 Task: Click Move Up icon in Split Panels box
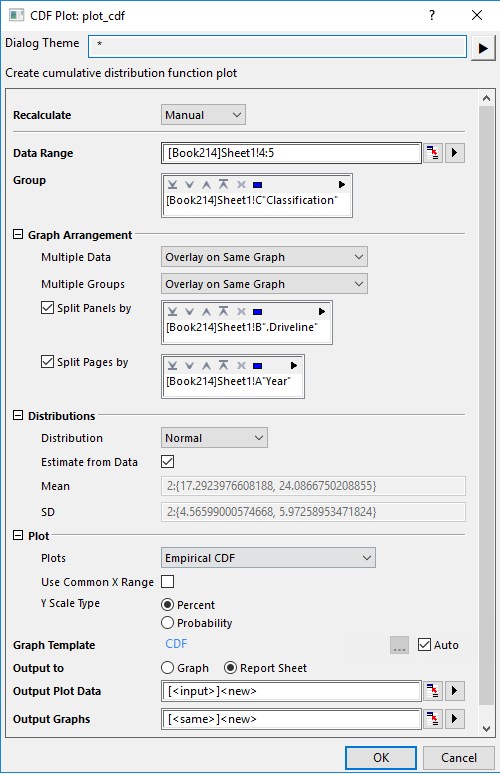tap(206, 311)
